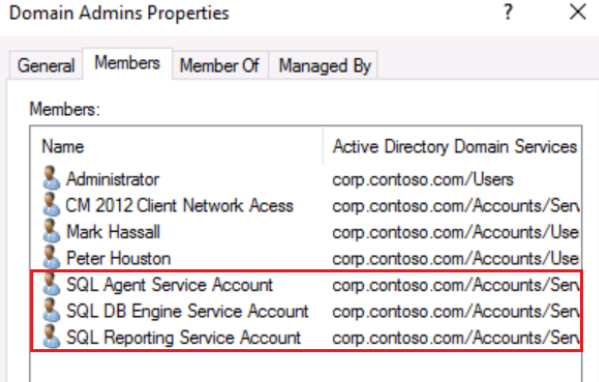Open the help question mark button
This screenshot has width=599, height=382.
[508, 12]
